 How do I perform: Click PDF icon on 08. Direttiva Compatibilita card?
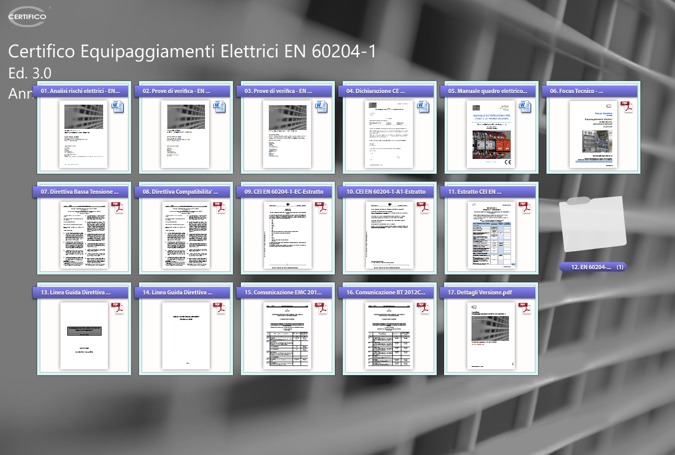point(219,208)
